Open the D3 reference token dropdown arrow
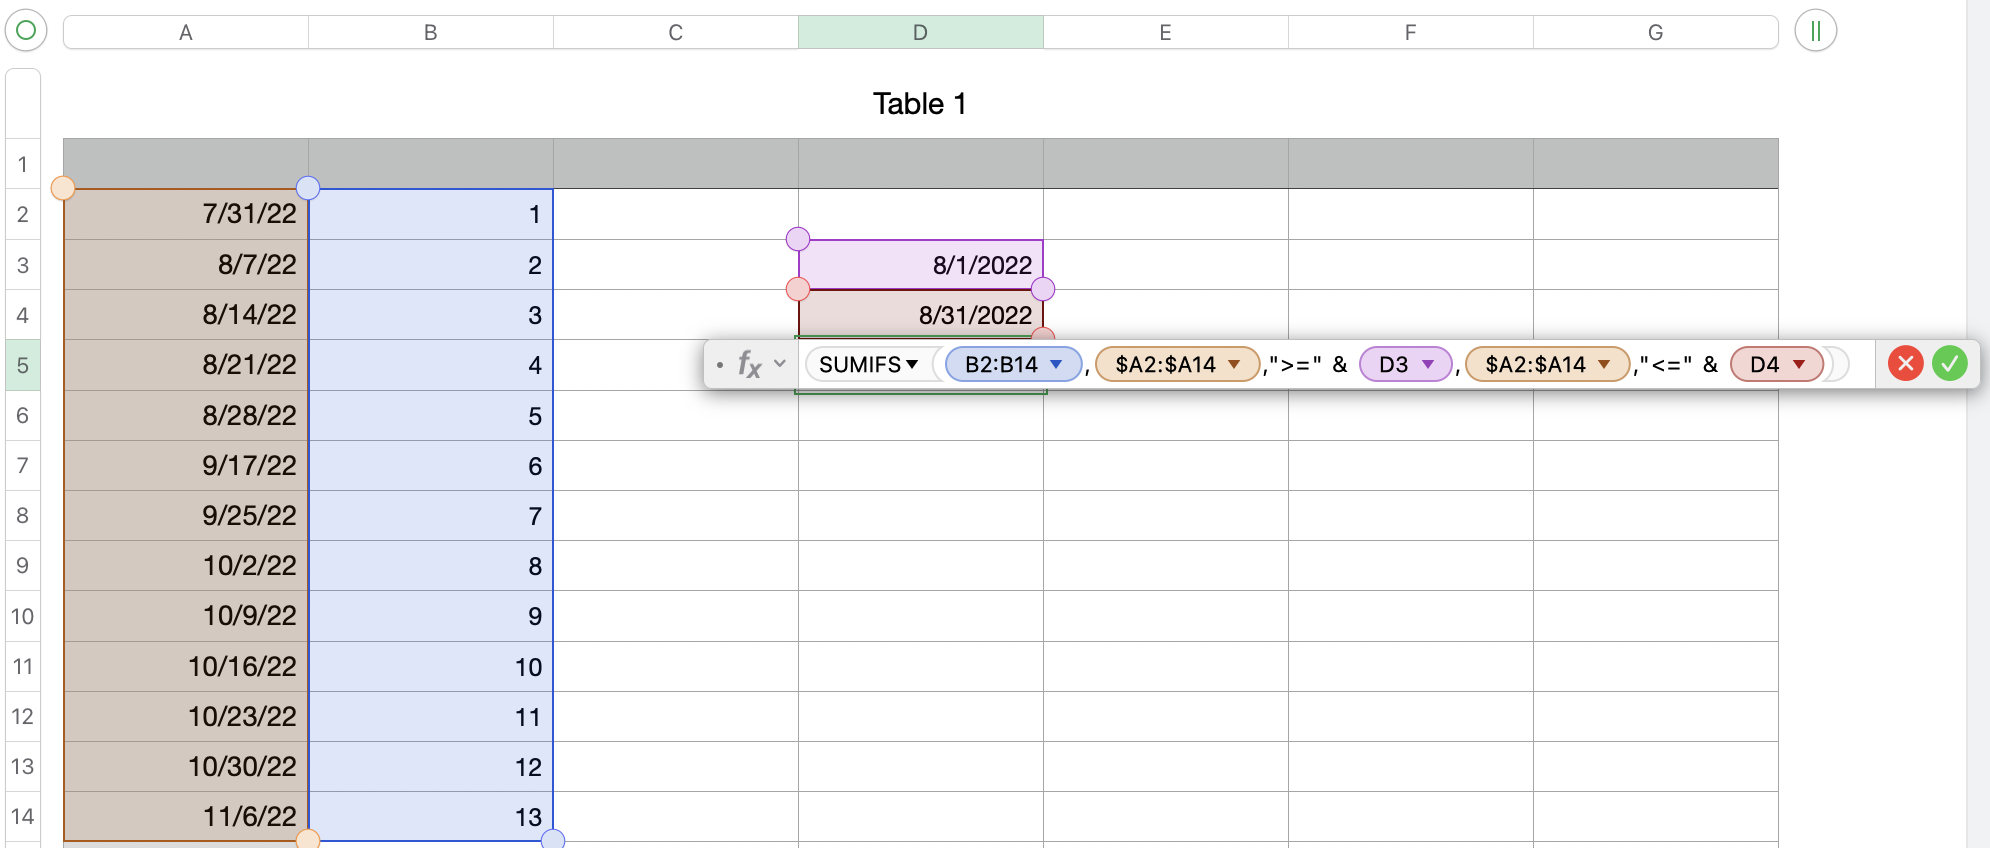The width and height of the screenshot is (1990, 848). coord(1428,364)
